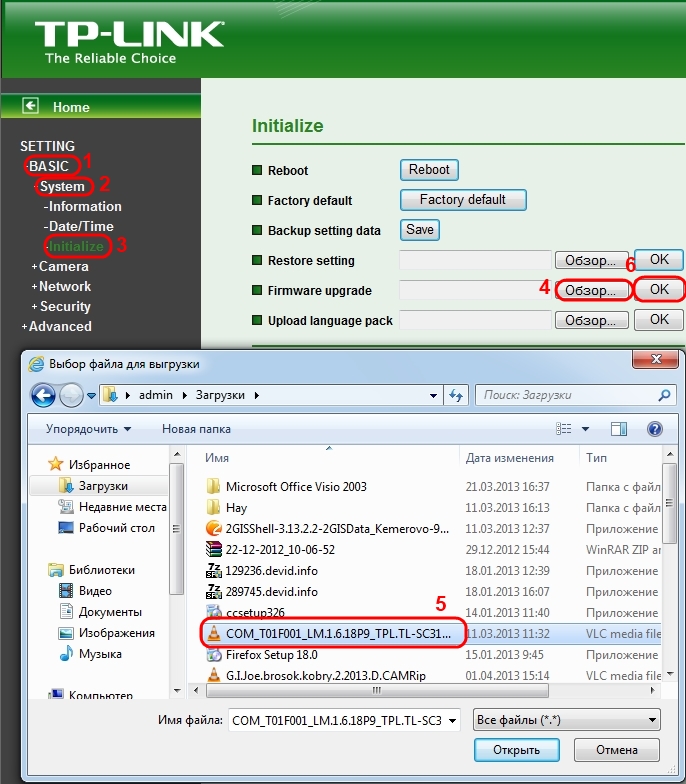686x784 pixels.
Task: Click OK for Firmware upgrade
Action: coord(659,290)
